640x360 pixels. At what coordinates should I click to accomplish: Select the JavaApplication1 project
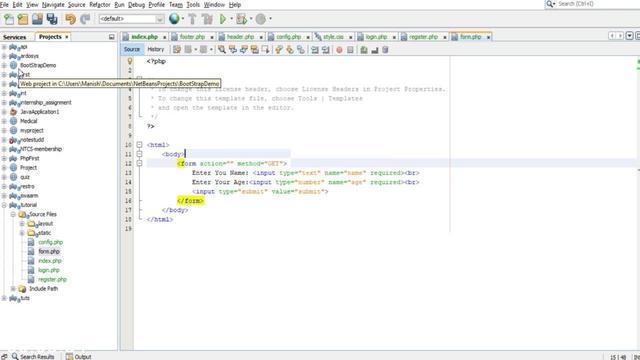(x=40, y=112)
